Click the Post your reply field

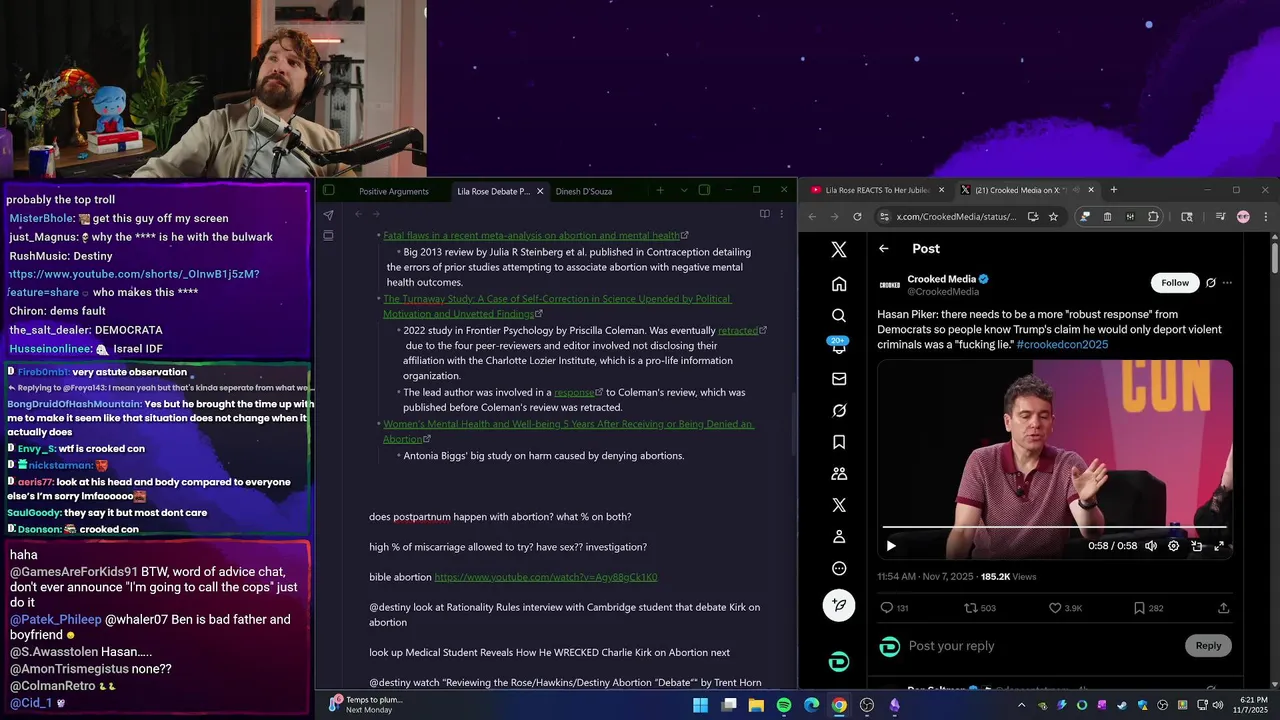[1040, 646]
